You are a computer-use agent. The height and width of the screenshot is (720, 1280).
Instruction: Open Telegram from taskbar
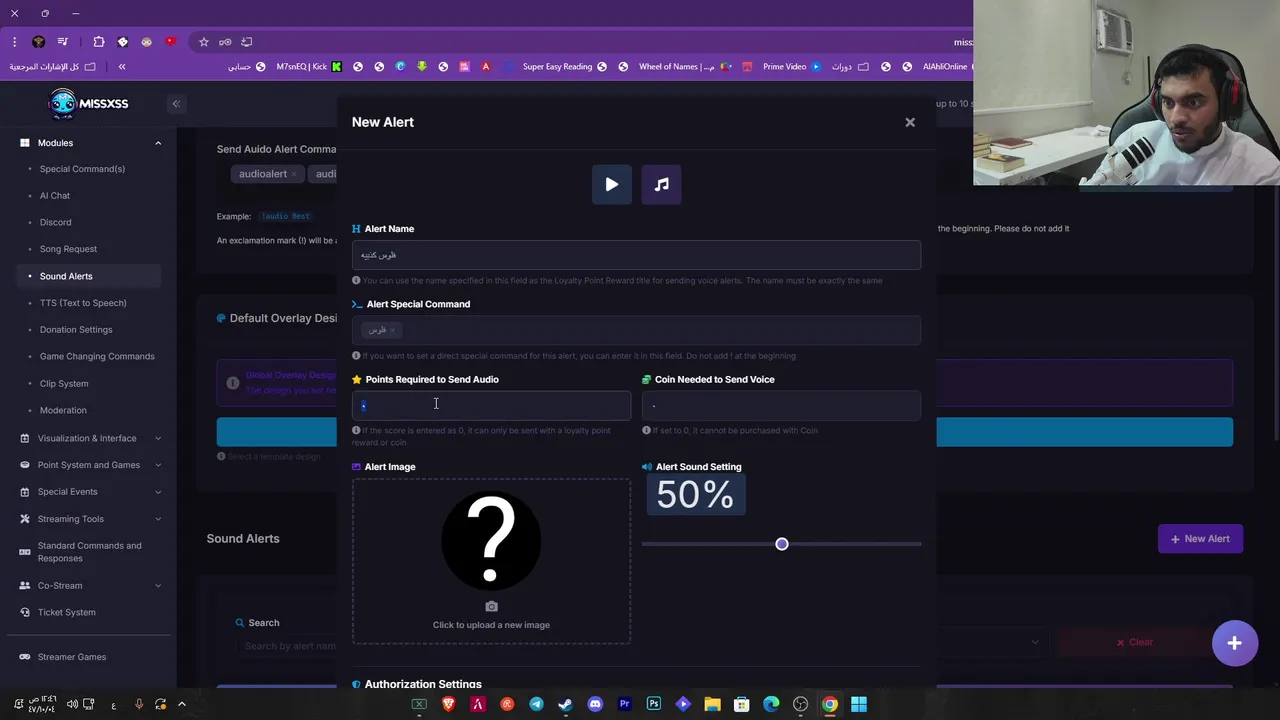(536, 704)
